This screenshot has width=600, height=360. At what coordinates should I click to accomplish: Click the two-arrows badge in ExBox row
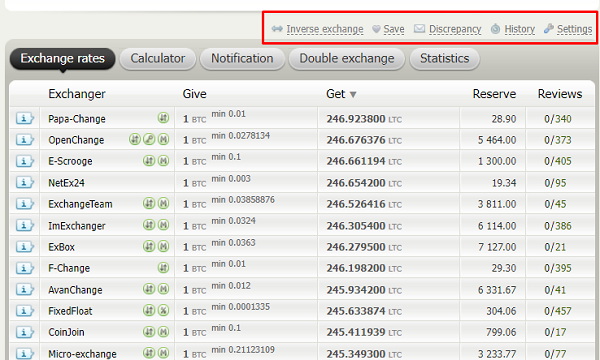149,246
